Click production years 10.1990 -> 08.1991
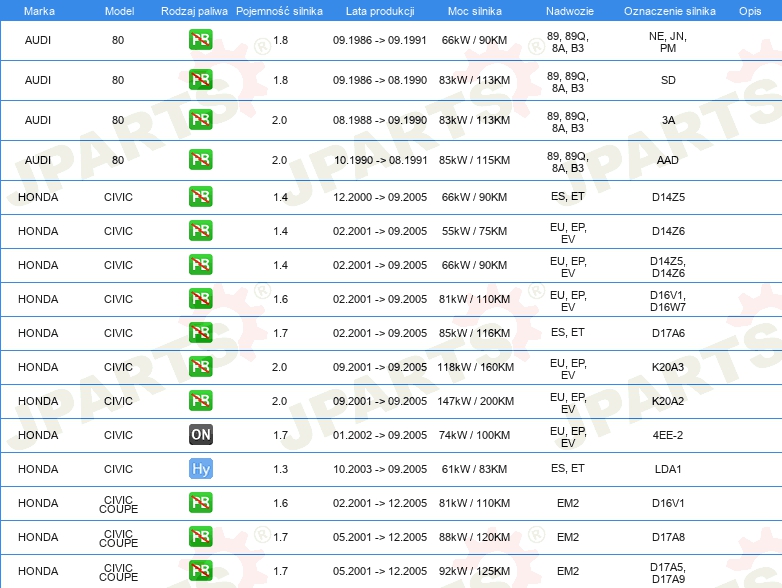The image size is (782, 588). [380, 160]
